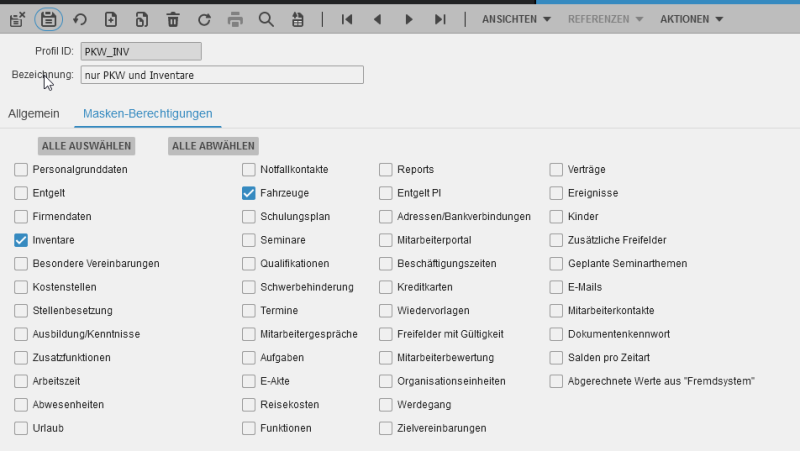Viewport: 800px width, 451px height.
Task: Enable the Salden pro Zeitart checkbox
Action: pos(556,358)
